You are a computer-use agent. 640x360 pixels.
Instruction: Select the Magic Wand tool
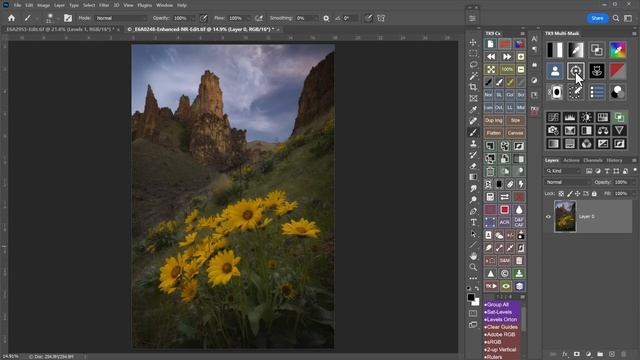coord(473,76)
